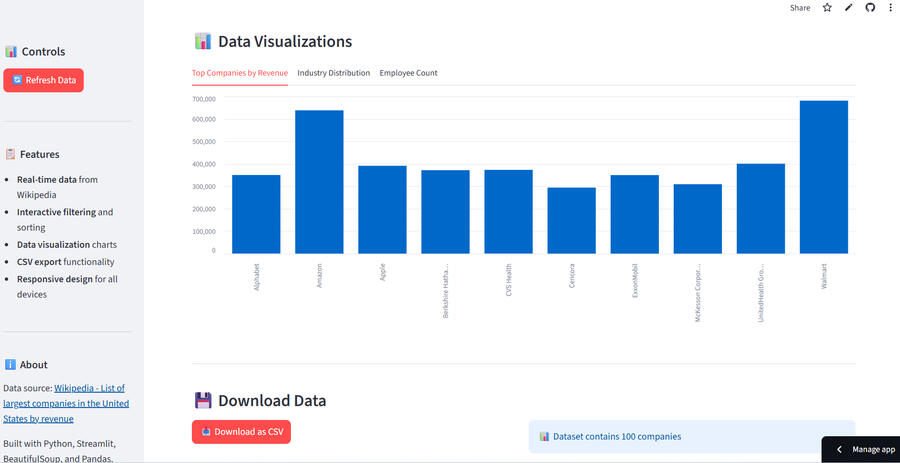Select Top Companies by Revenue tab

coord(240,73)
